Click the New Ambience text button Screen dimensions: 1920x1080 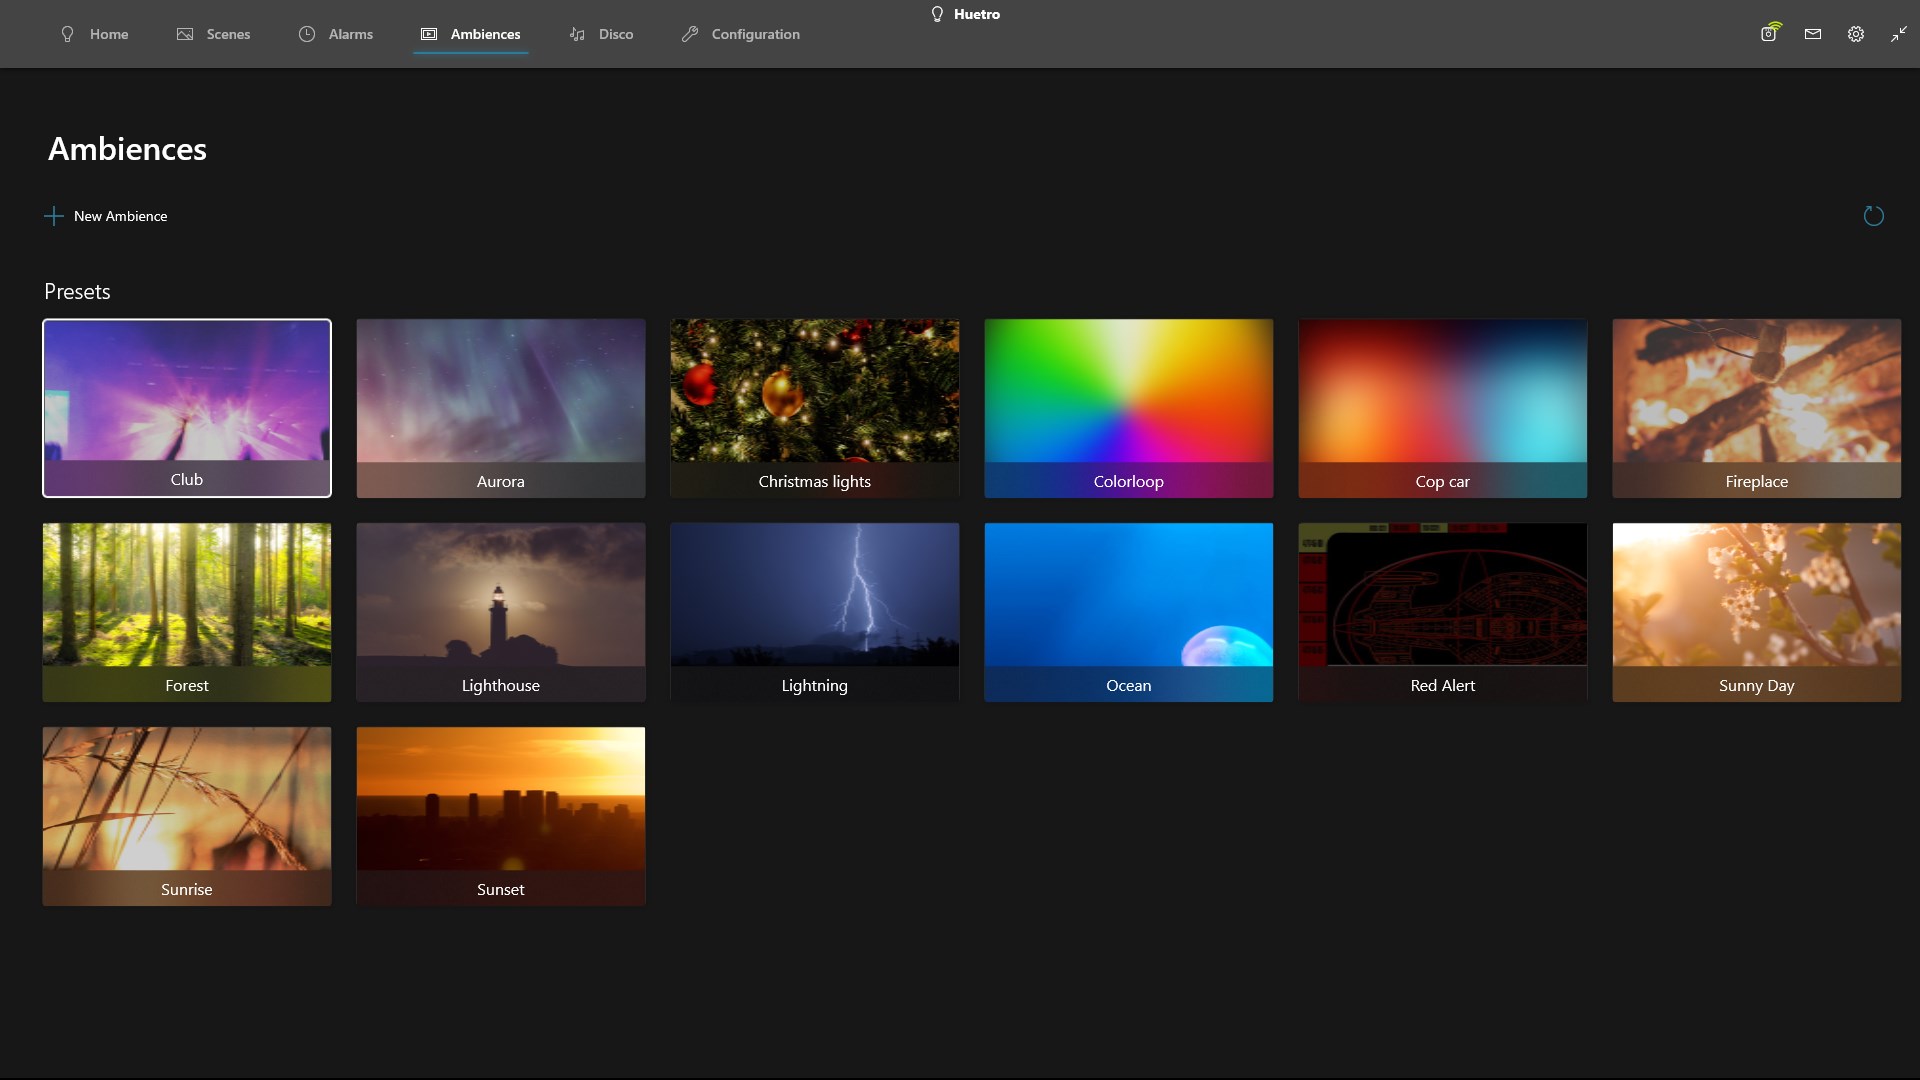[120, 216]
